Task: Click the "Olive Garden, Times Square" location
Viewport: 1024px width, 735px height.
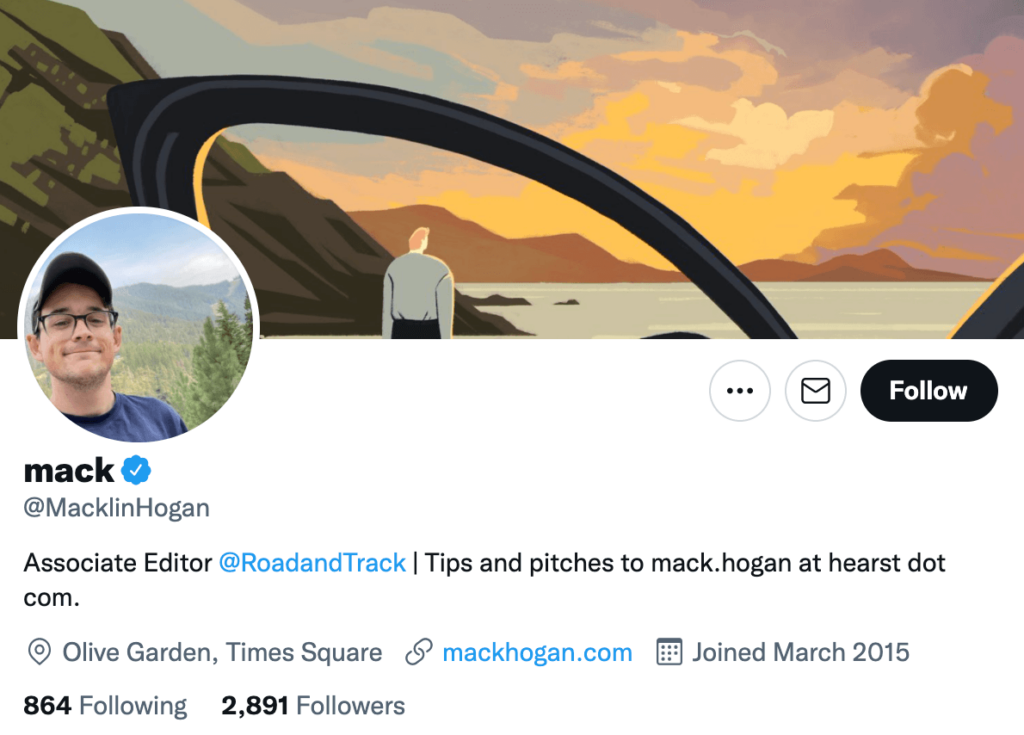Action: 222,653
